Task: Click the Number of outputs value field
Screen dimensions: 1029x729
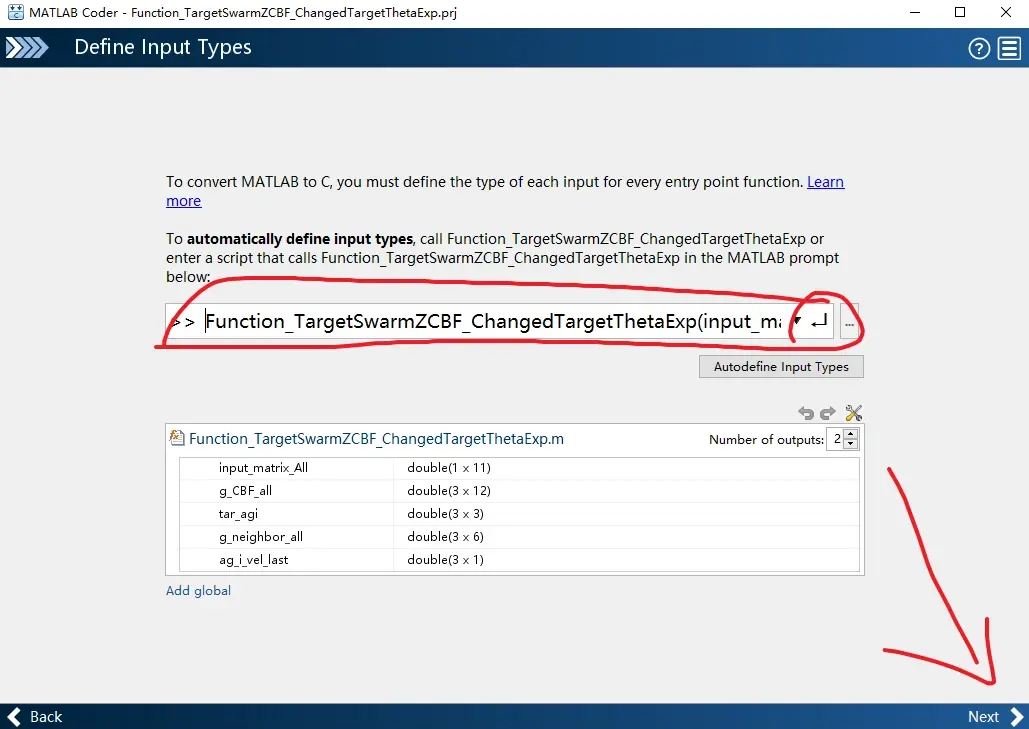Action: pyautogui.click(x=835, y=439)
